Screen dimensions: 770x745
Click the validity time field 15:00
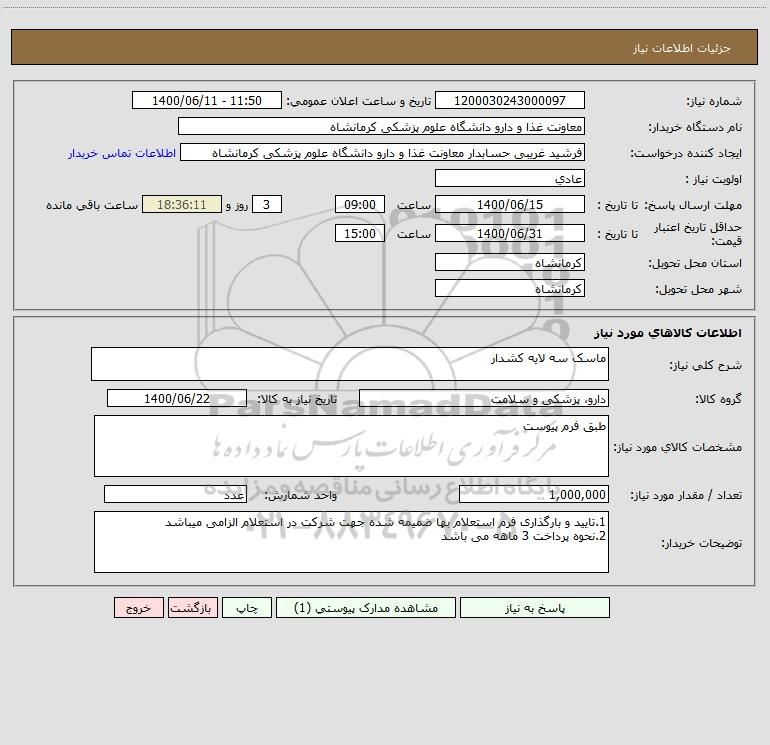(x=359, y=233)
